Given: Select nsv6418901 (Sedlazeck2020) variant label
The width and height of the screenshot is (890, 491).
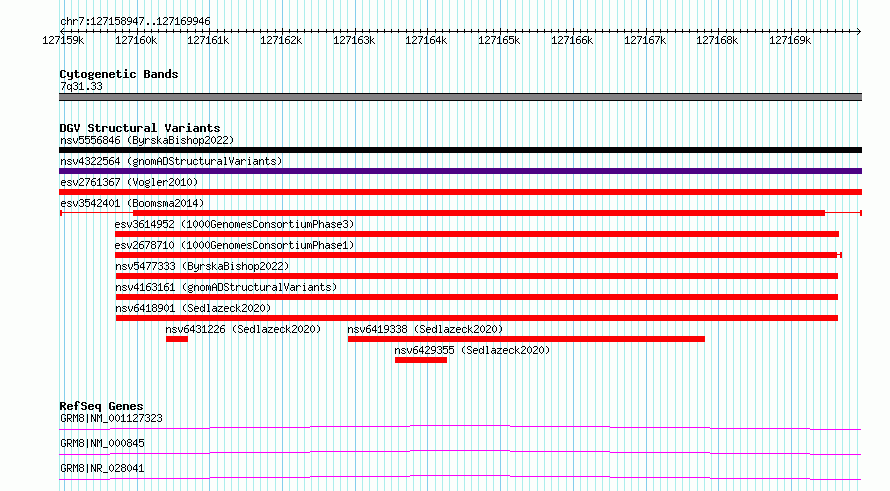Looking at the screenshot, I should coord(193,308).
